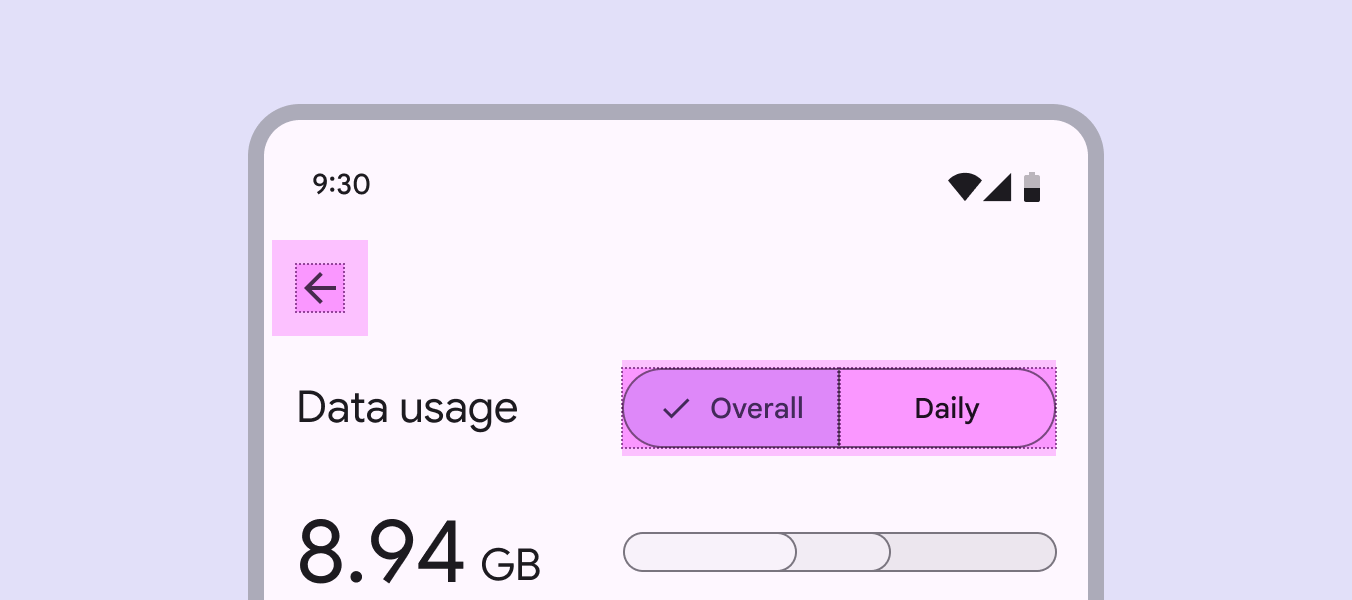Tap the back arrow icon
The width and height of the screenshot is (1352, 600).
pyautogui.click(x=320, y=288)
